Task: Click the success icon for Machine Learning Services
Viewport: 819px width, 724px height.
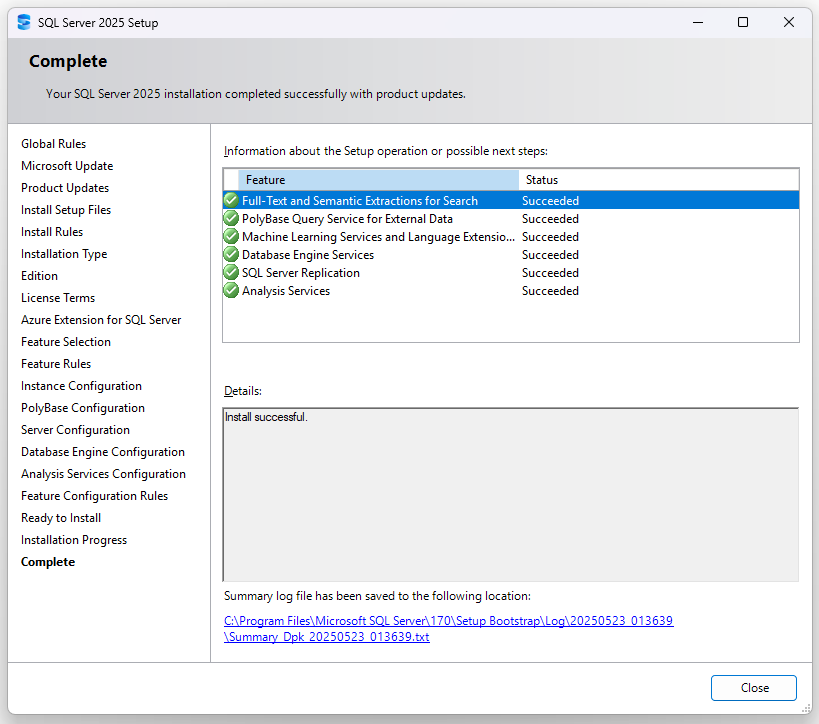Action: coord(231,236)
